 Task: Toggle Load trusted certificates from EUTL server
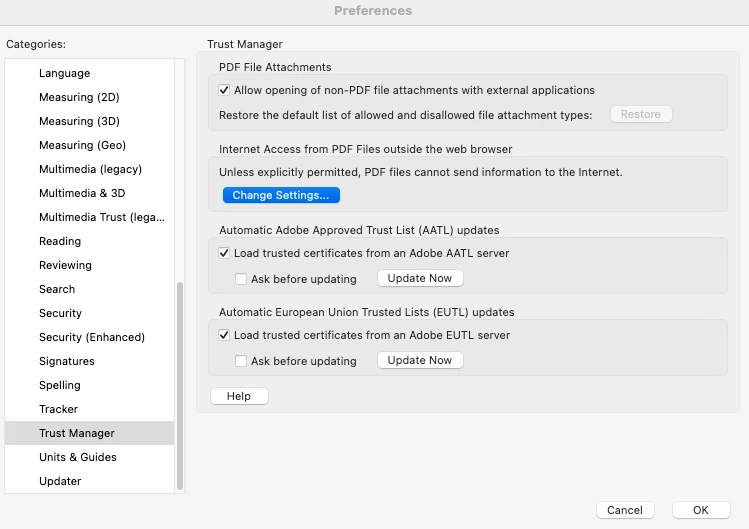(x=224, y=335)
